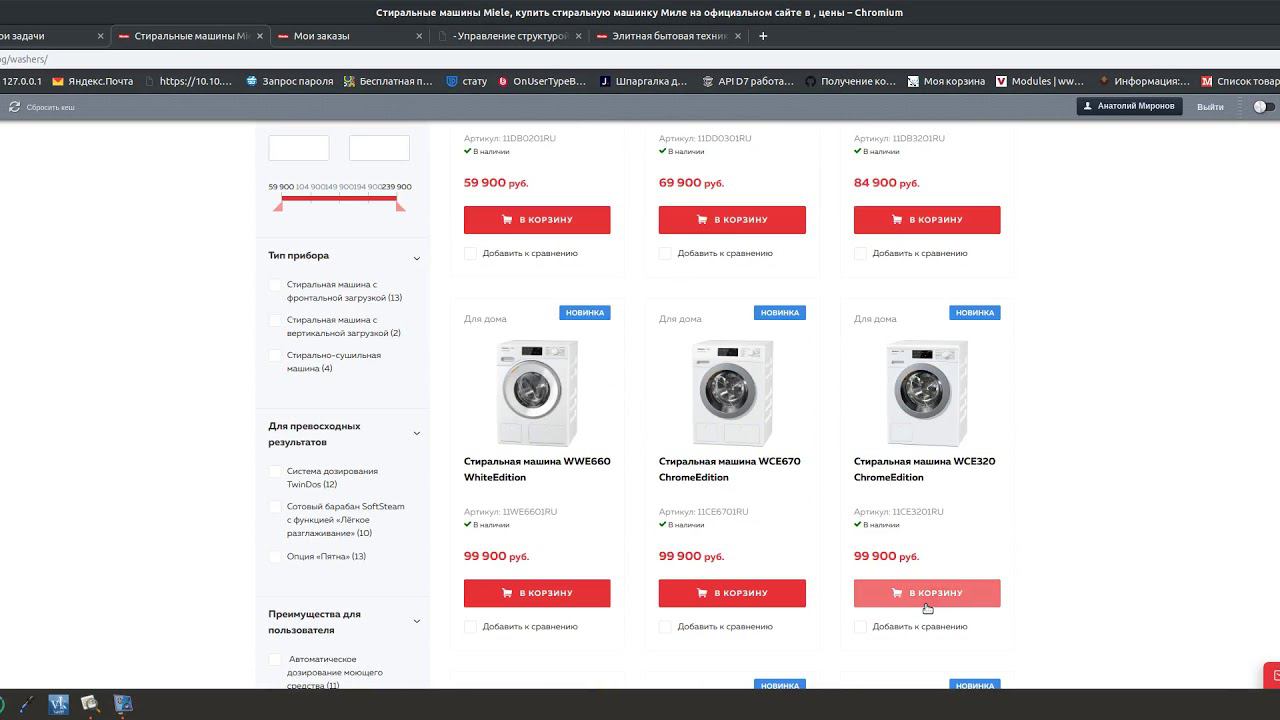Open Стиральная машина WCE670 ChromeEdition title link
1280x720 pixels.
click(x=729, y=469)
